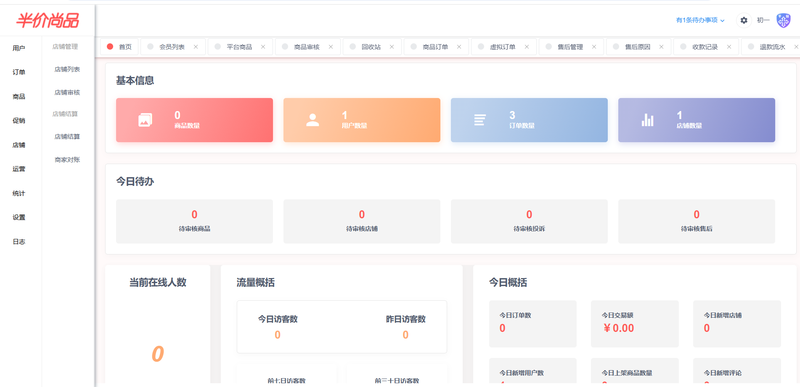Close the 平台商品 tab

pos(263,47)
